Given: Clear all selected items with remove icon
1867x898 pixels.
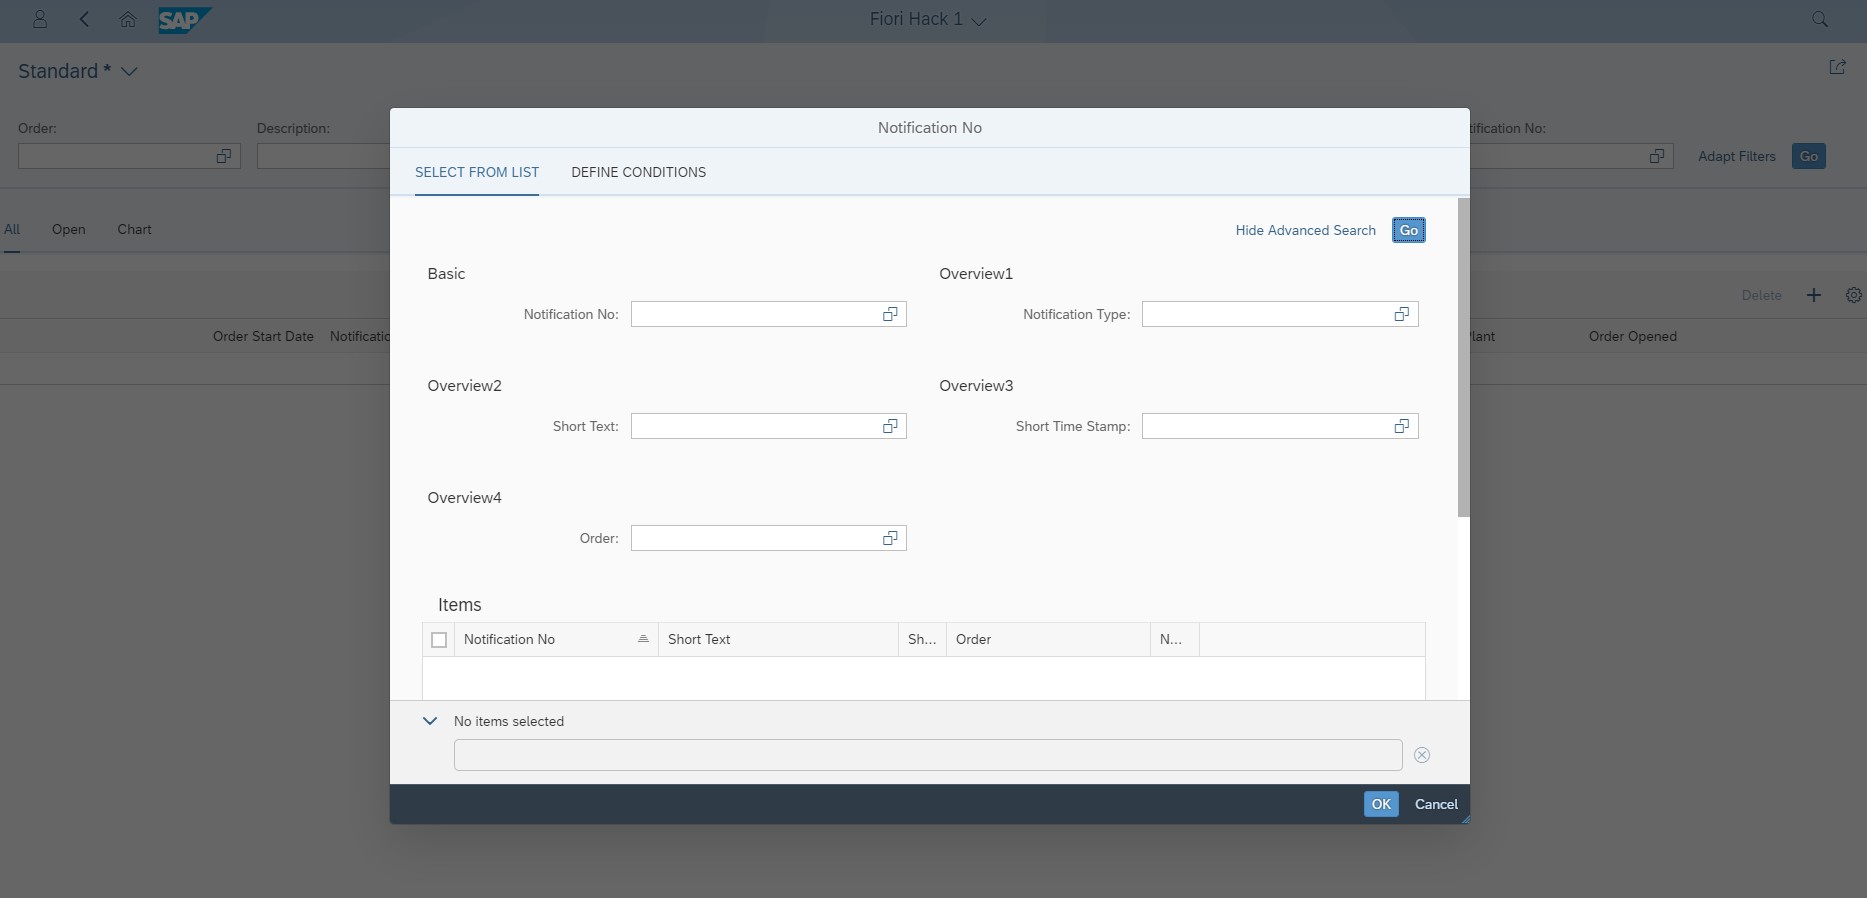Looking at the screenshot, I should [1421, 755].
